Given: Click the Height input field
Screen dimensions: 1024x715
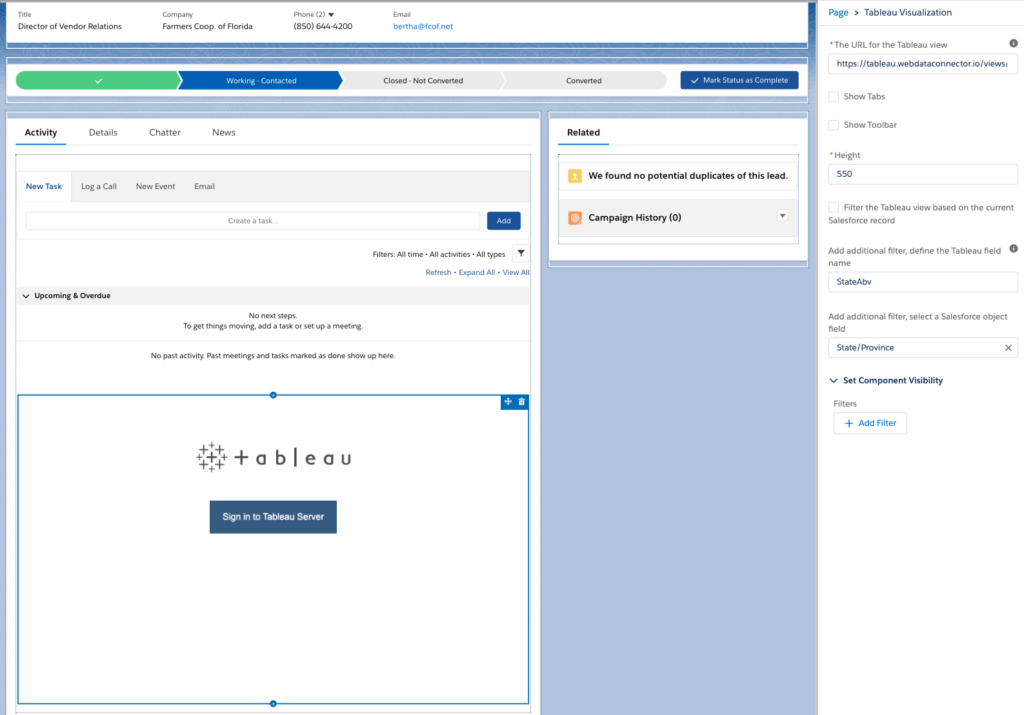Looking at the screenshot, I should coord(923,174).
